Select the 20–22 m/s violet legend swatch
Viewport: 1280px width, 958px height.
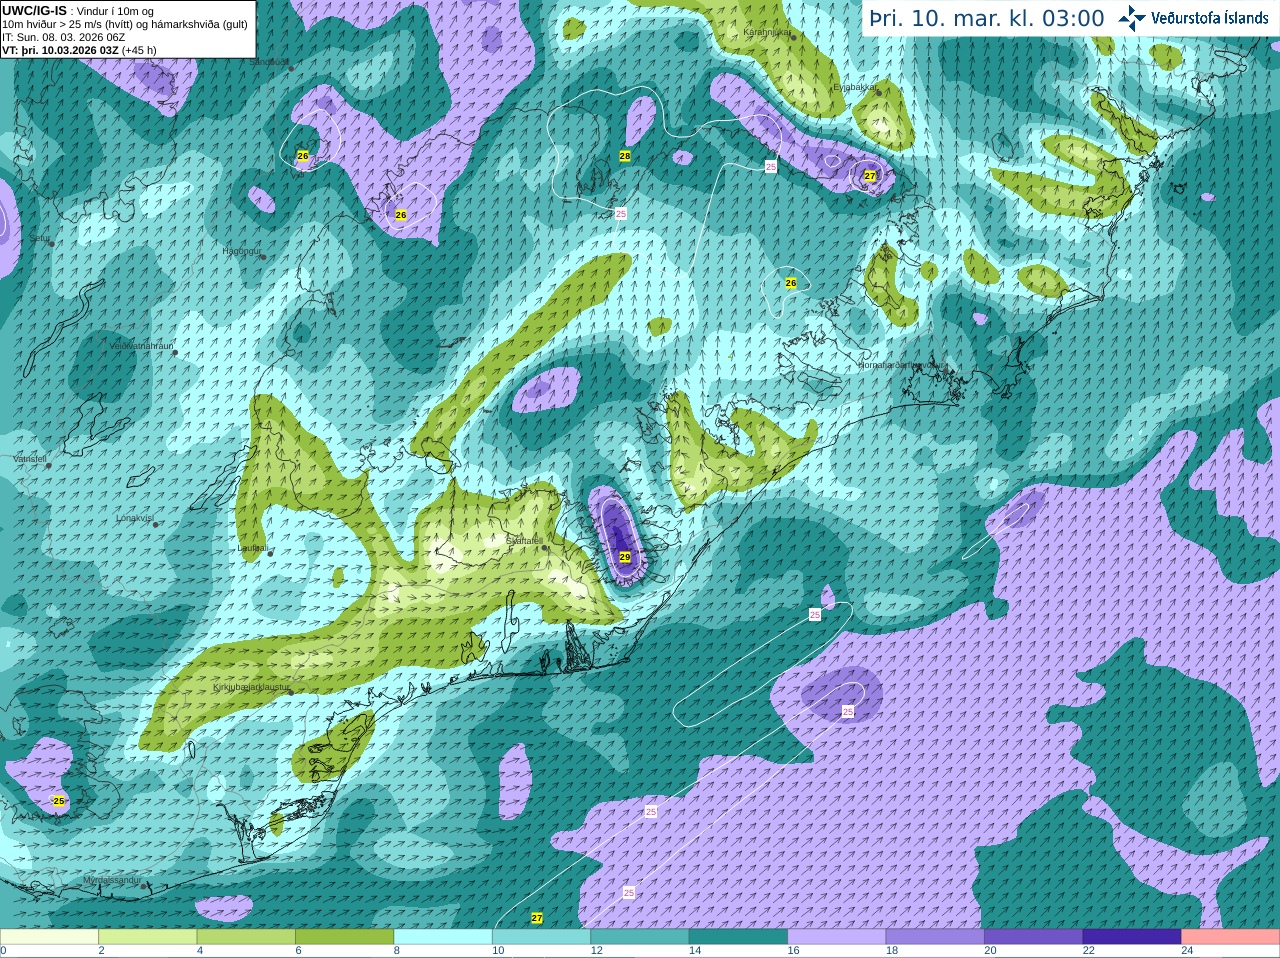pos(1034,937)
